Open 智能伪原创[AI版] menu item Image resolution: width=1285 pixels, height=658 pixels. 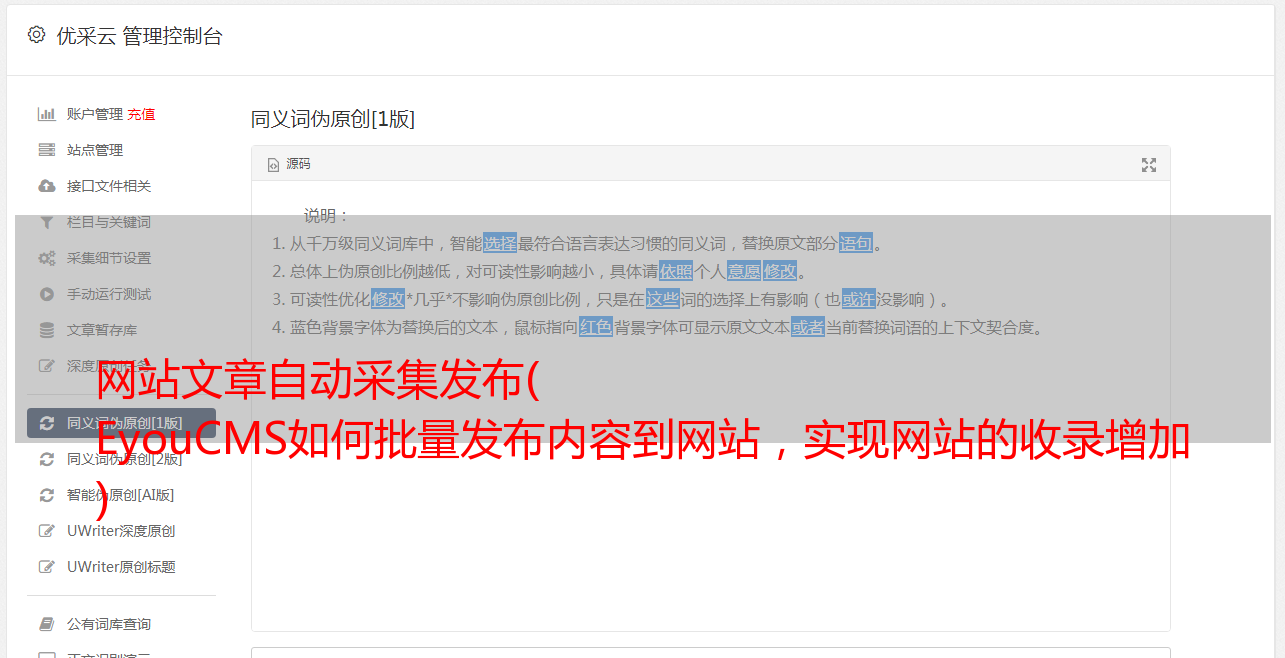(x=121, y=495)
